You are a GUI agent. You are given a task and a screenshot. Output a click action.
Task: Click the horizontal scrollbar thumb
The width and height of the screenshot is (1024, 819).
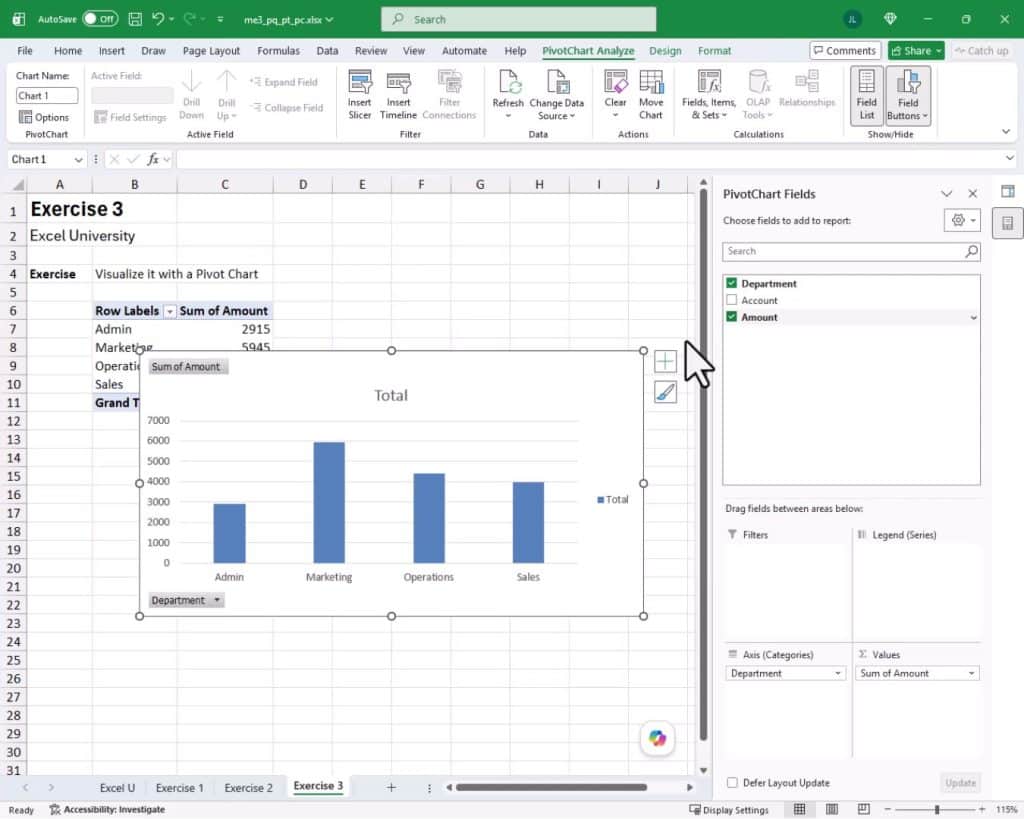[x=551, y=787]
